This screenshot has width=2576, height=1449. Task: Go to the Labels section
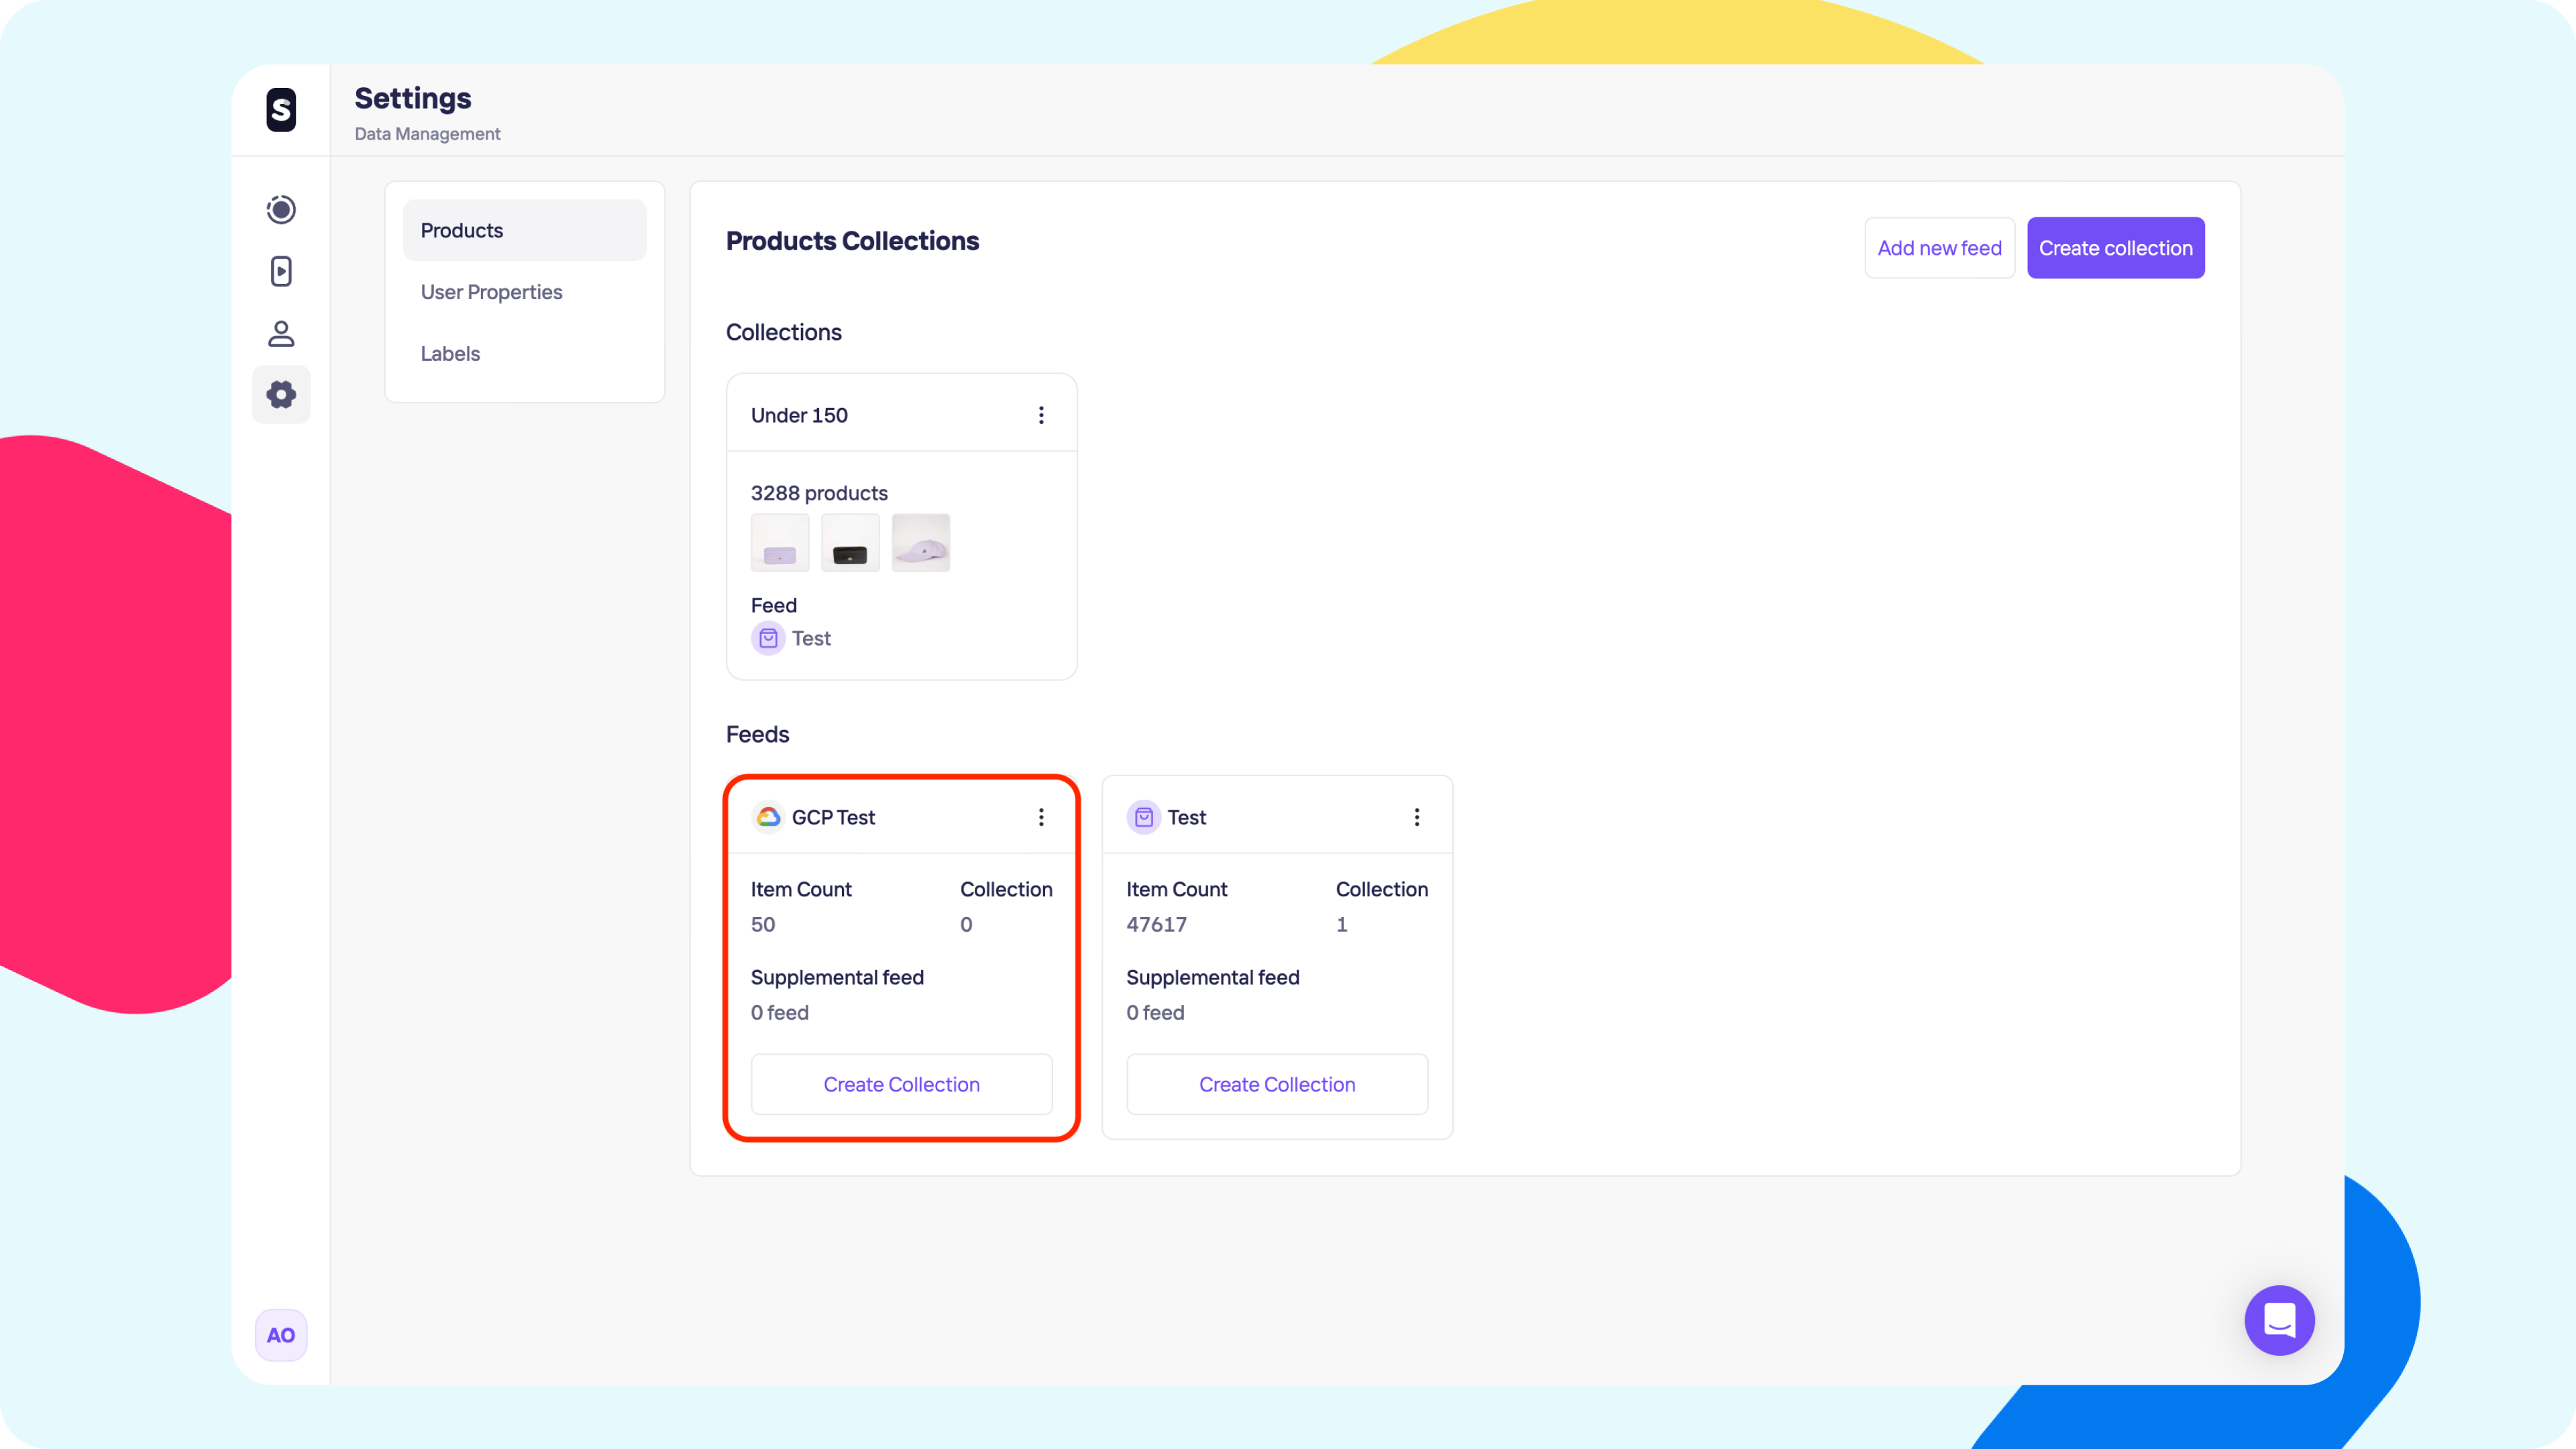450,354
